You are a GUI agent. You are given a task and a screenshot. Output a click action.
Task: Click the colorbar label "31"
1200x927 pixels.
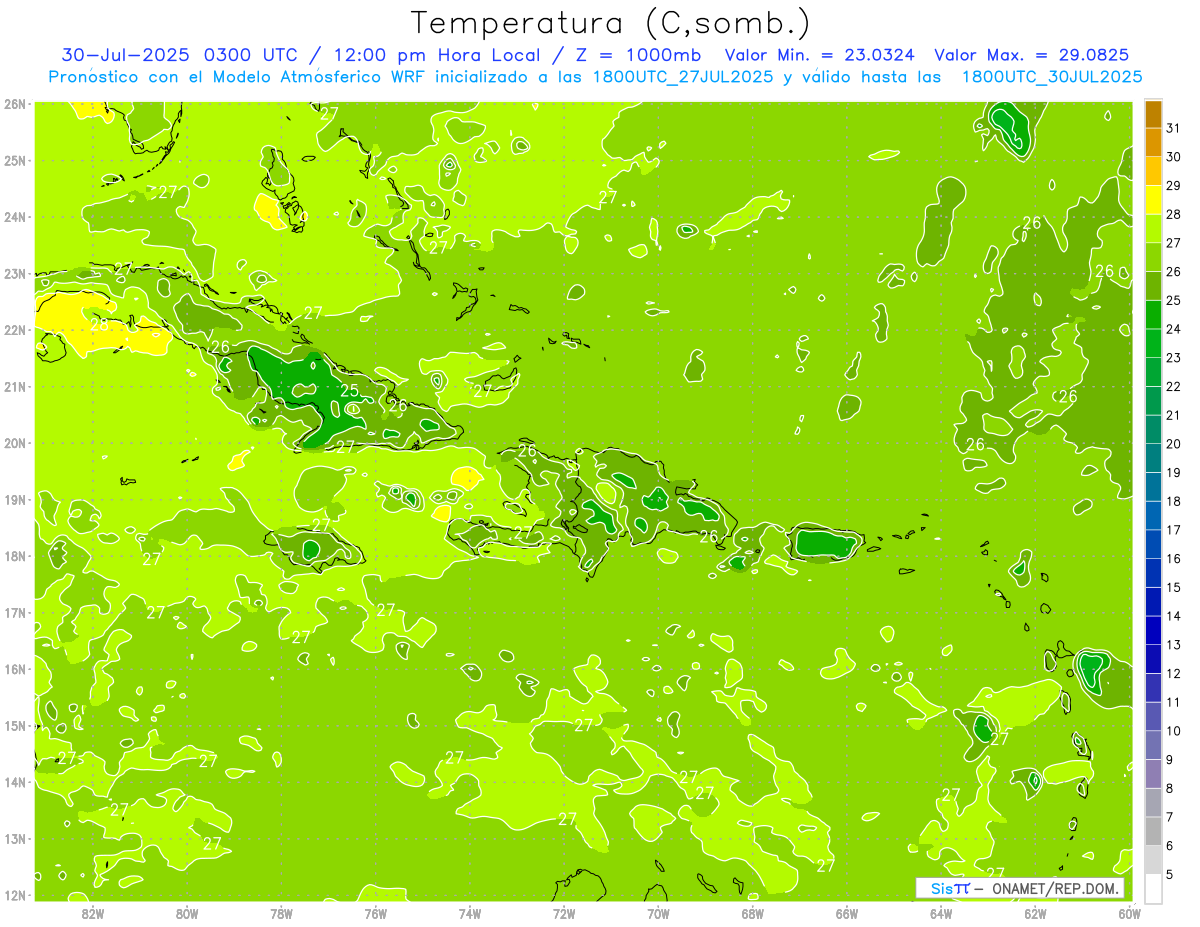(x=1174, y=128)
